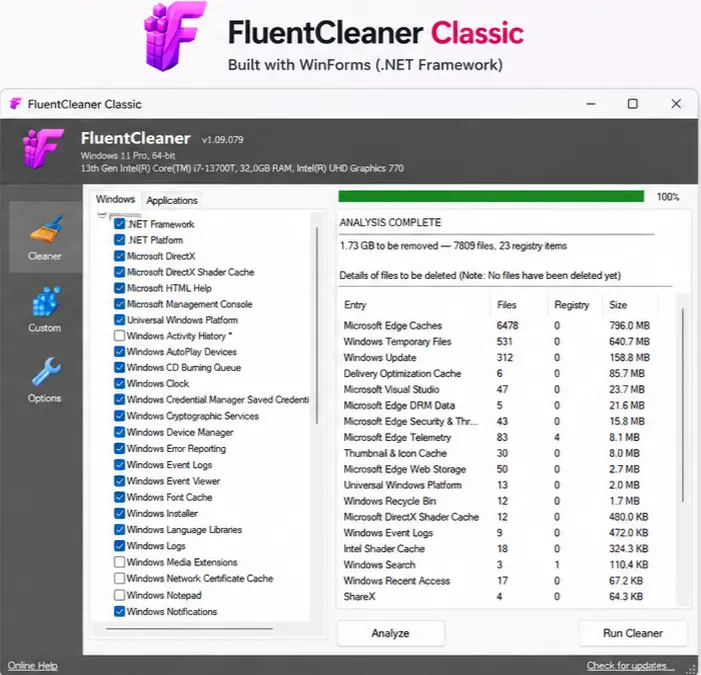701x675 pixels.
Task: Enable the Windows Activity History checkbox
Action: point(119,336)
